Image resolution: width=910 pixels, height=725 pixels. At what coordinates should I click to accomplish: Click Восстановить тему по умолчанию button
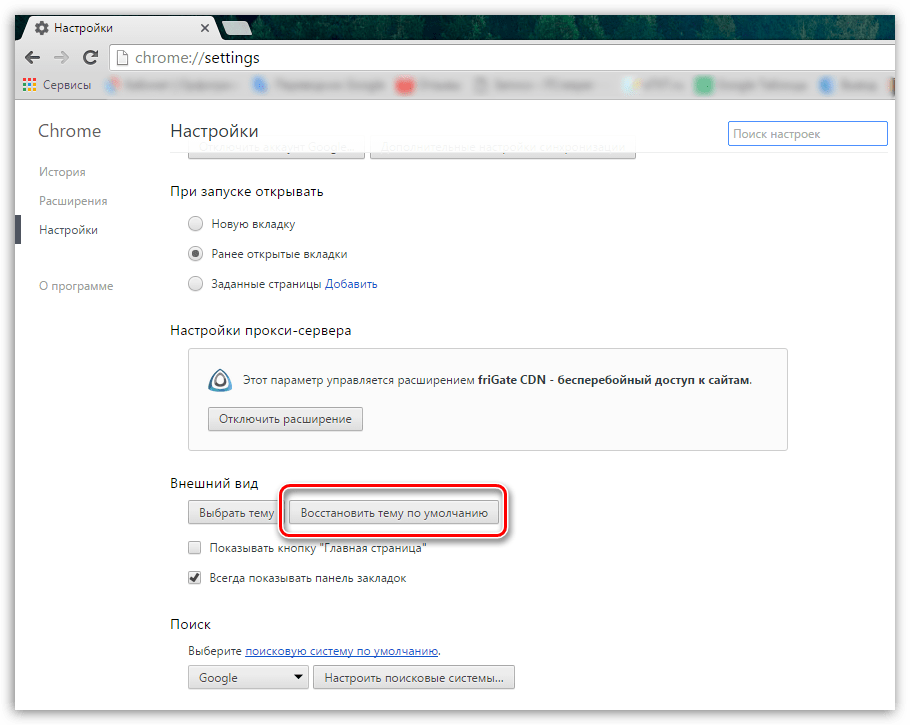click(x=394, y=513)
